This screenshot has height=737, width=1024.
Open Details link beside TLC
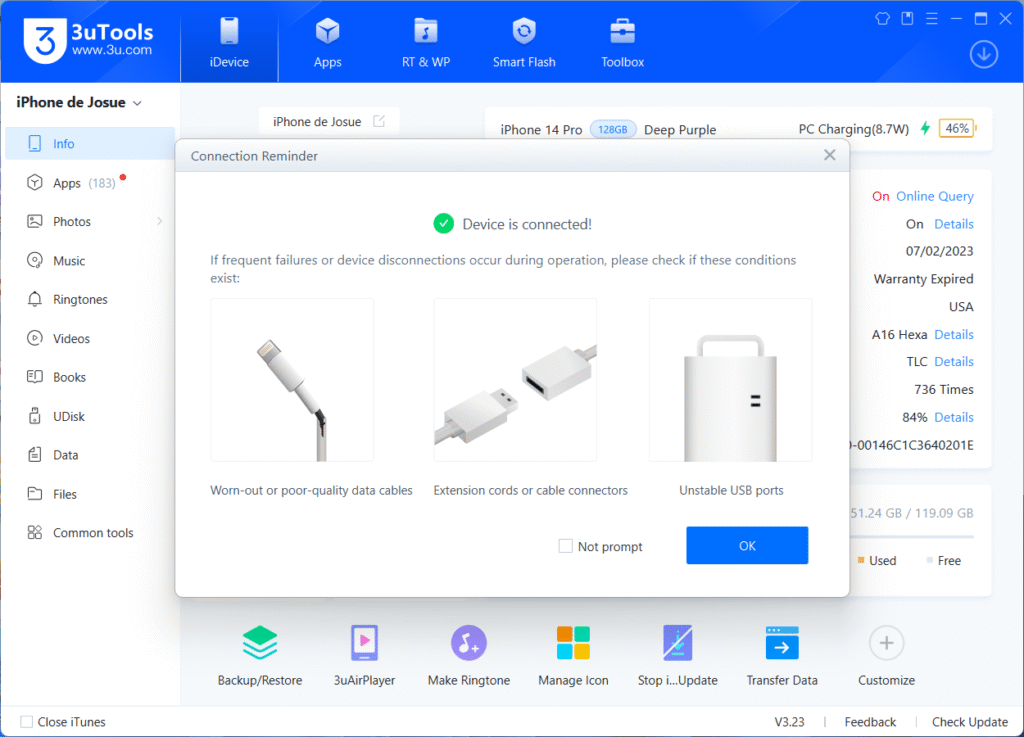pyautogui.click(x=953, y=362)
